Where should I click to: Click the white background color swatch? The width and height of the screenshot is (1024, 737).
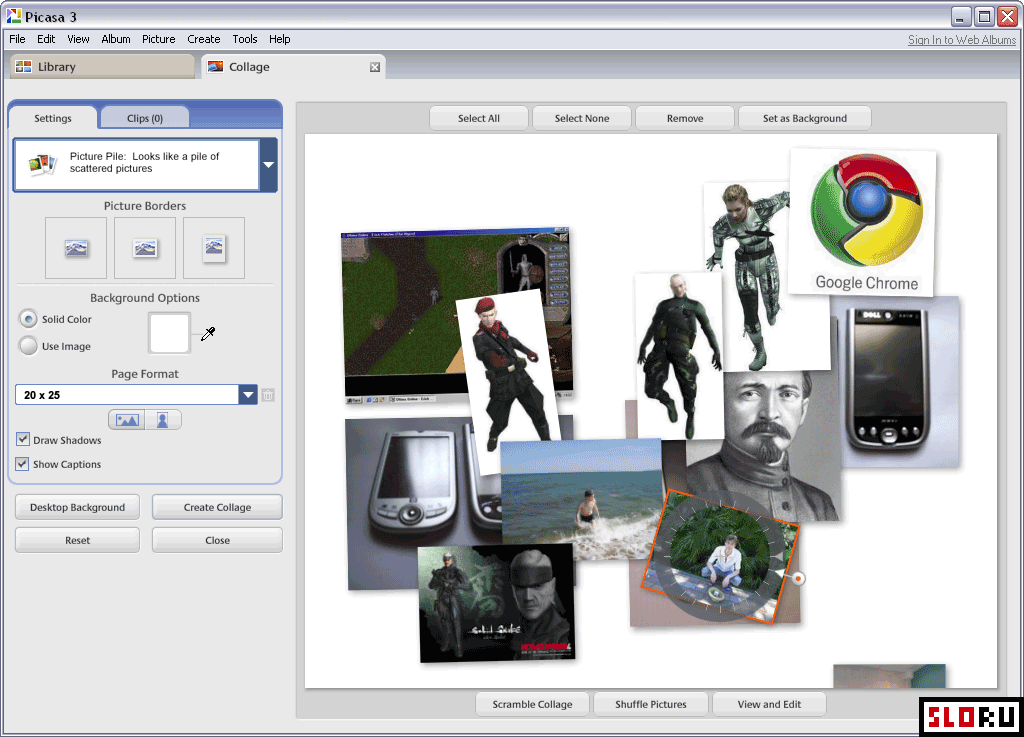(x=169, y=333)
